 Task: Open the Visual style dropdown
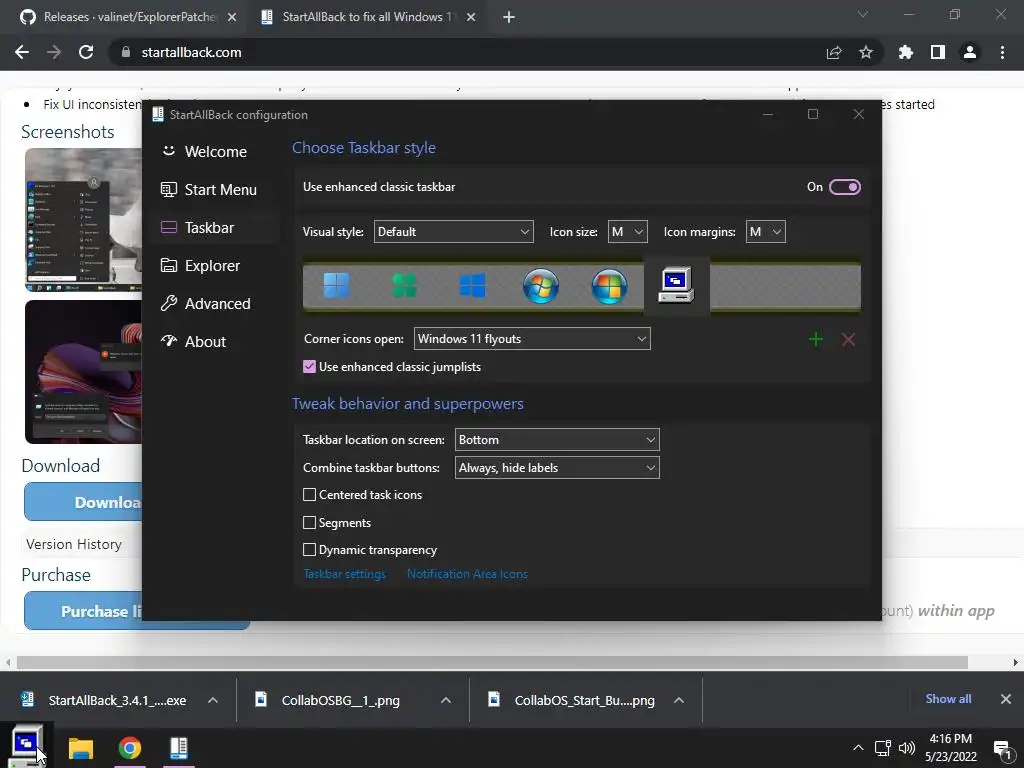[x=453, y=232]
